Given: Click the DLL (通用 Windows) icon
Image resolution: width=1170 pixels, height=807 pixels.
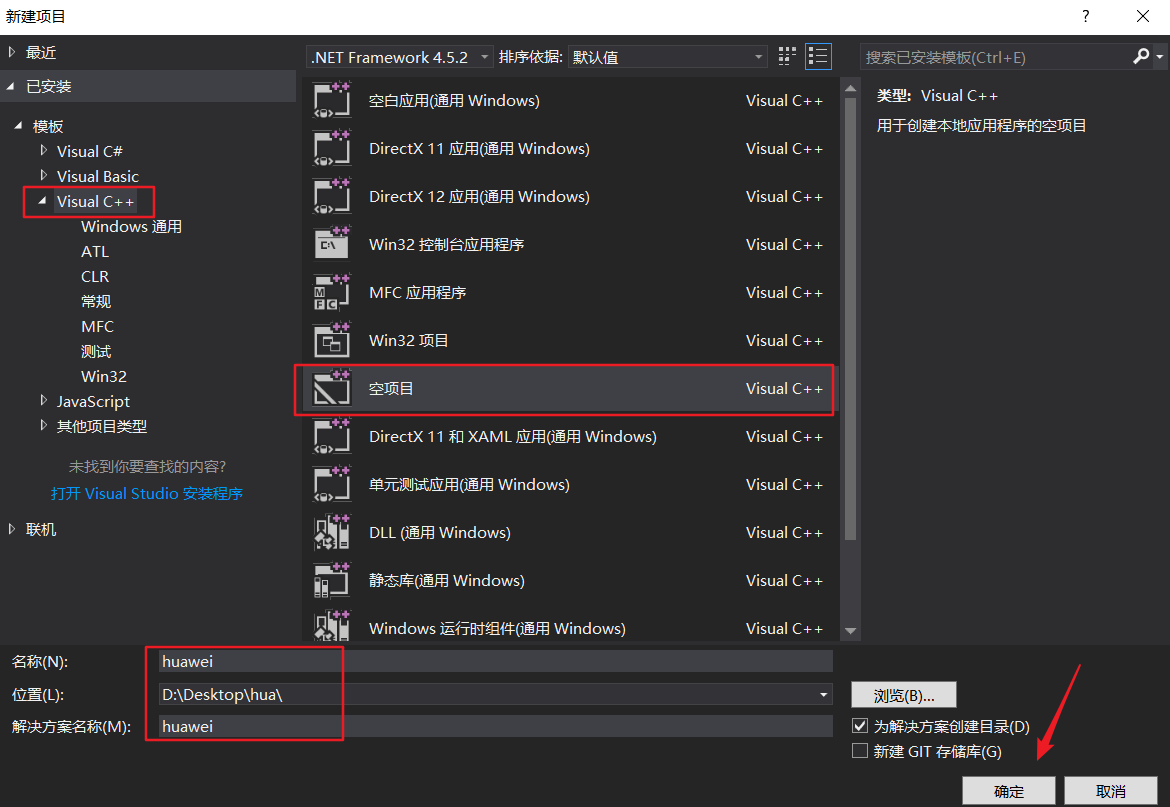Looking at the screenshot, I should click(332, 532).
